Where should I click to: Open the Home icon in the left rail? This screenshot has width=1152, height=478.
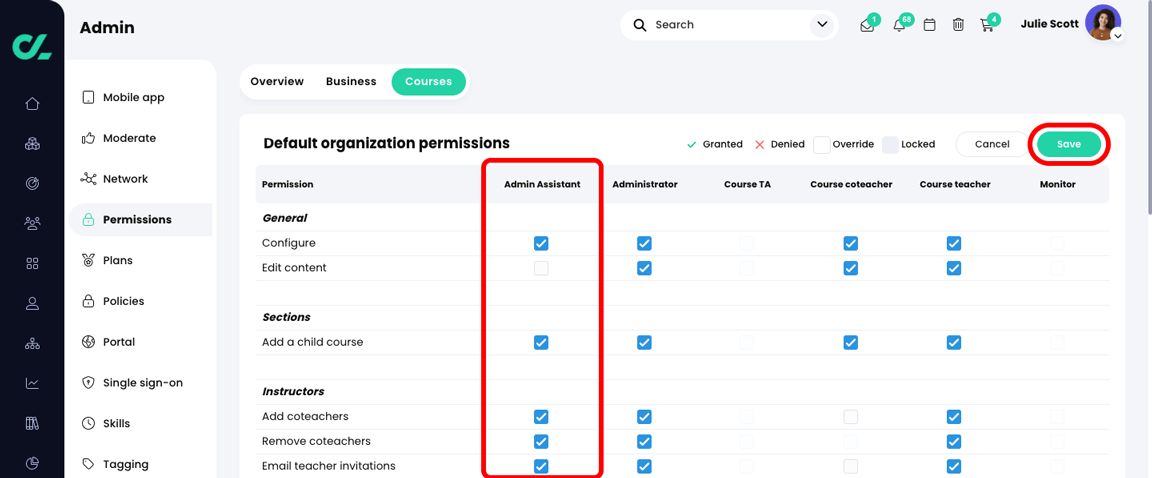tap(32, 104)
